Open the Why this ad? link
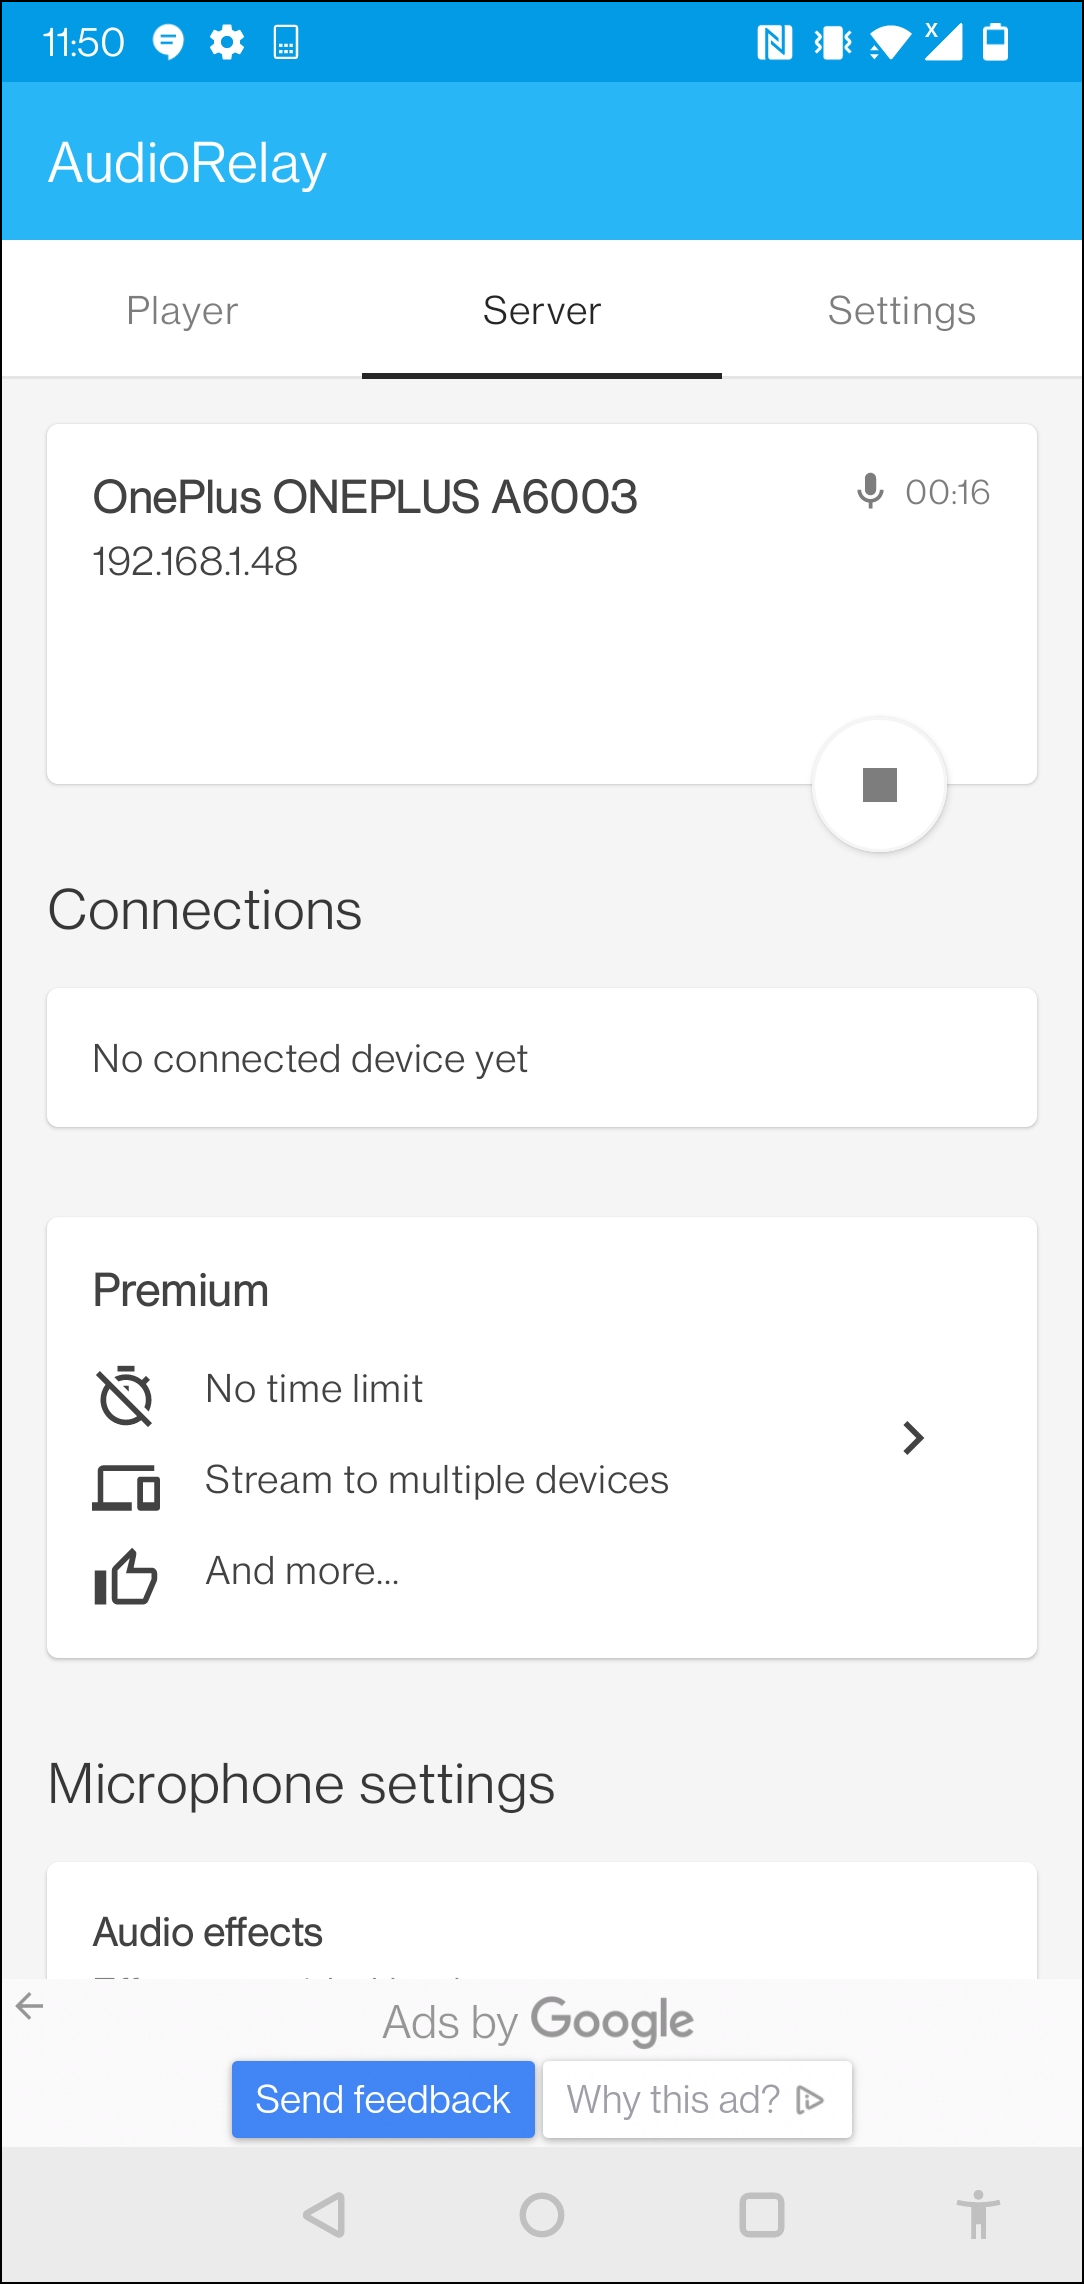Viewport: 1084px width, 2284px height. click(697, 2099)
